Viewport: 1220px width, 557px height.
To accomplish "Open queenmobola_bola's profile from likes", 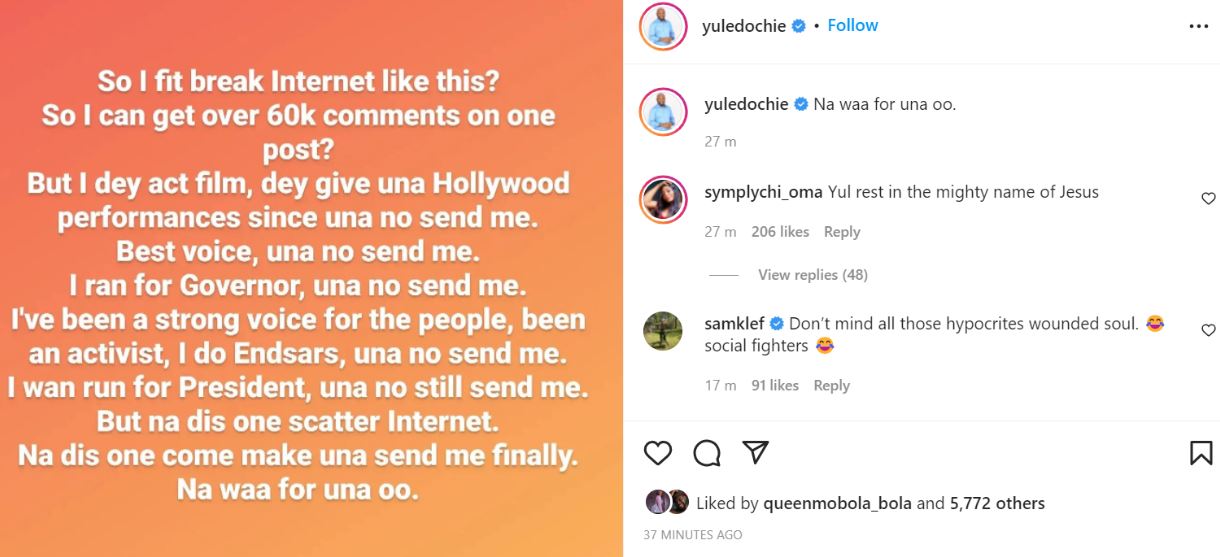I will (837, 504).
